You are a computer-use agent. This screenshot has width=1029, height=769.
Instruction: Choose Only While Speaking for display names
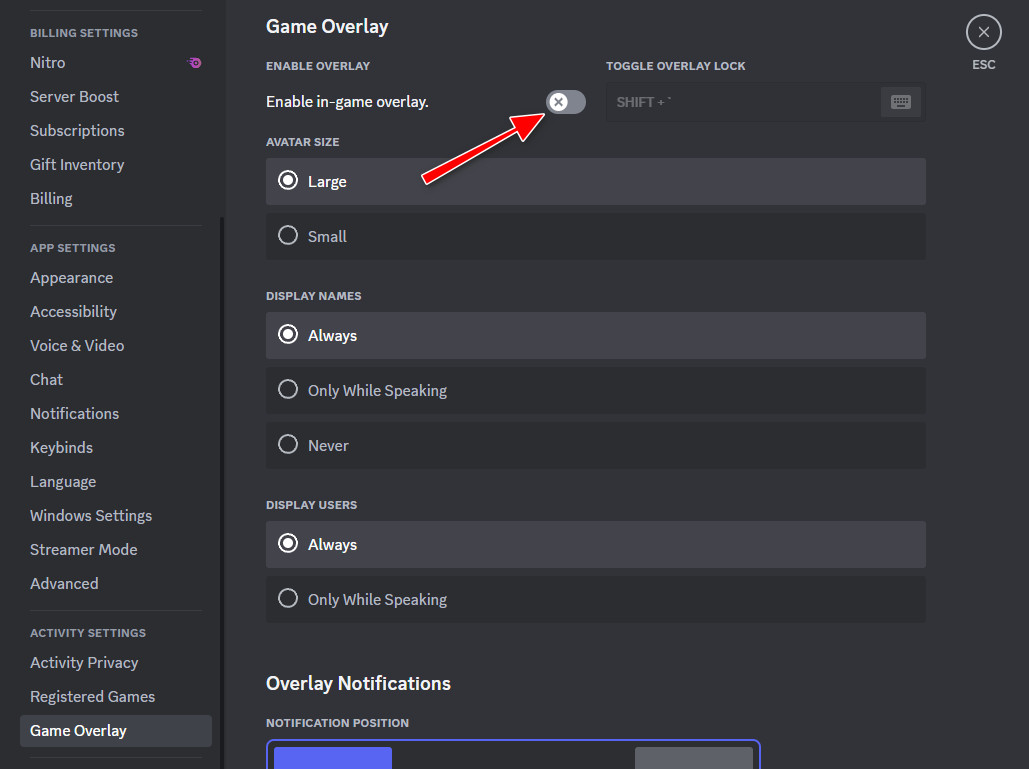point(289,390)
